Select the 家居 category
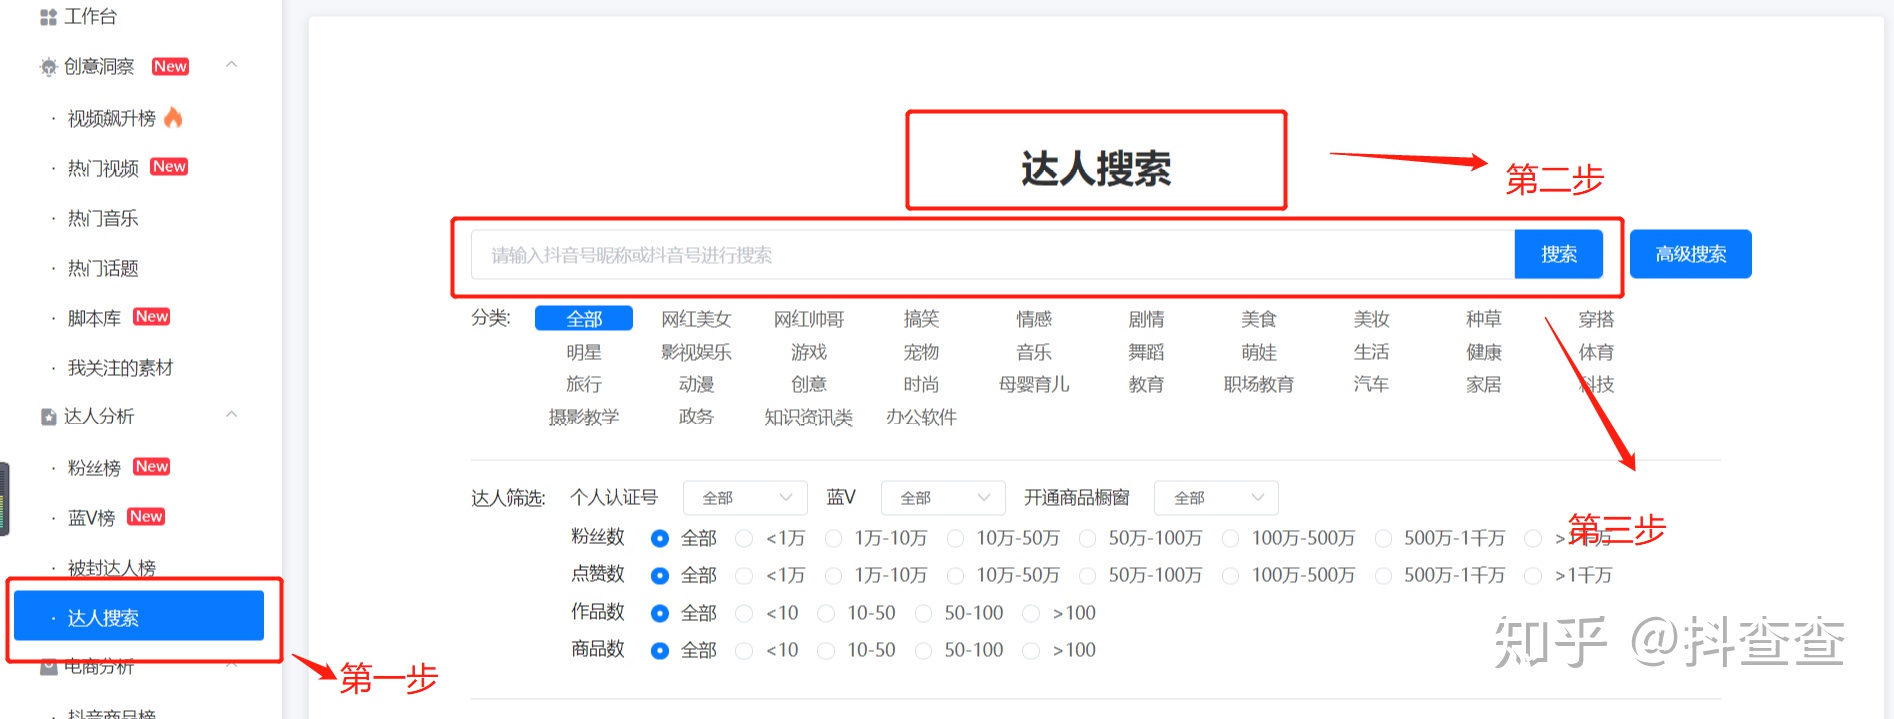The width and height of the screenshot is (1894, 719). [1484, 384]
